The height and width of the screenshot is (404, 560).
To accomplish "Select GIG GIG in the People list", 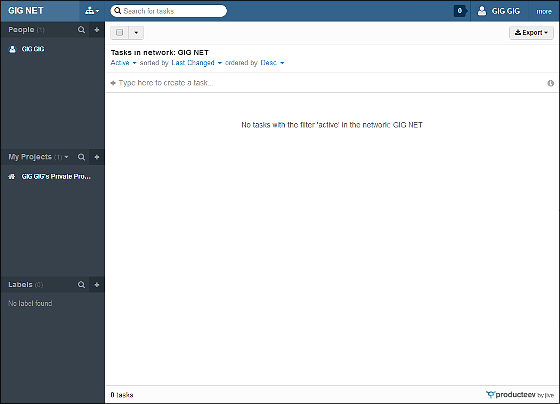I will pos(33,49).
